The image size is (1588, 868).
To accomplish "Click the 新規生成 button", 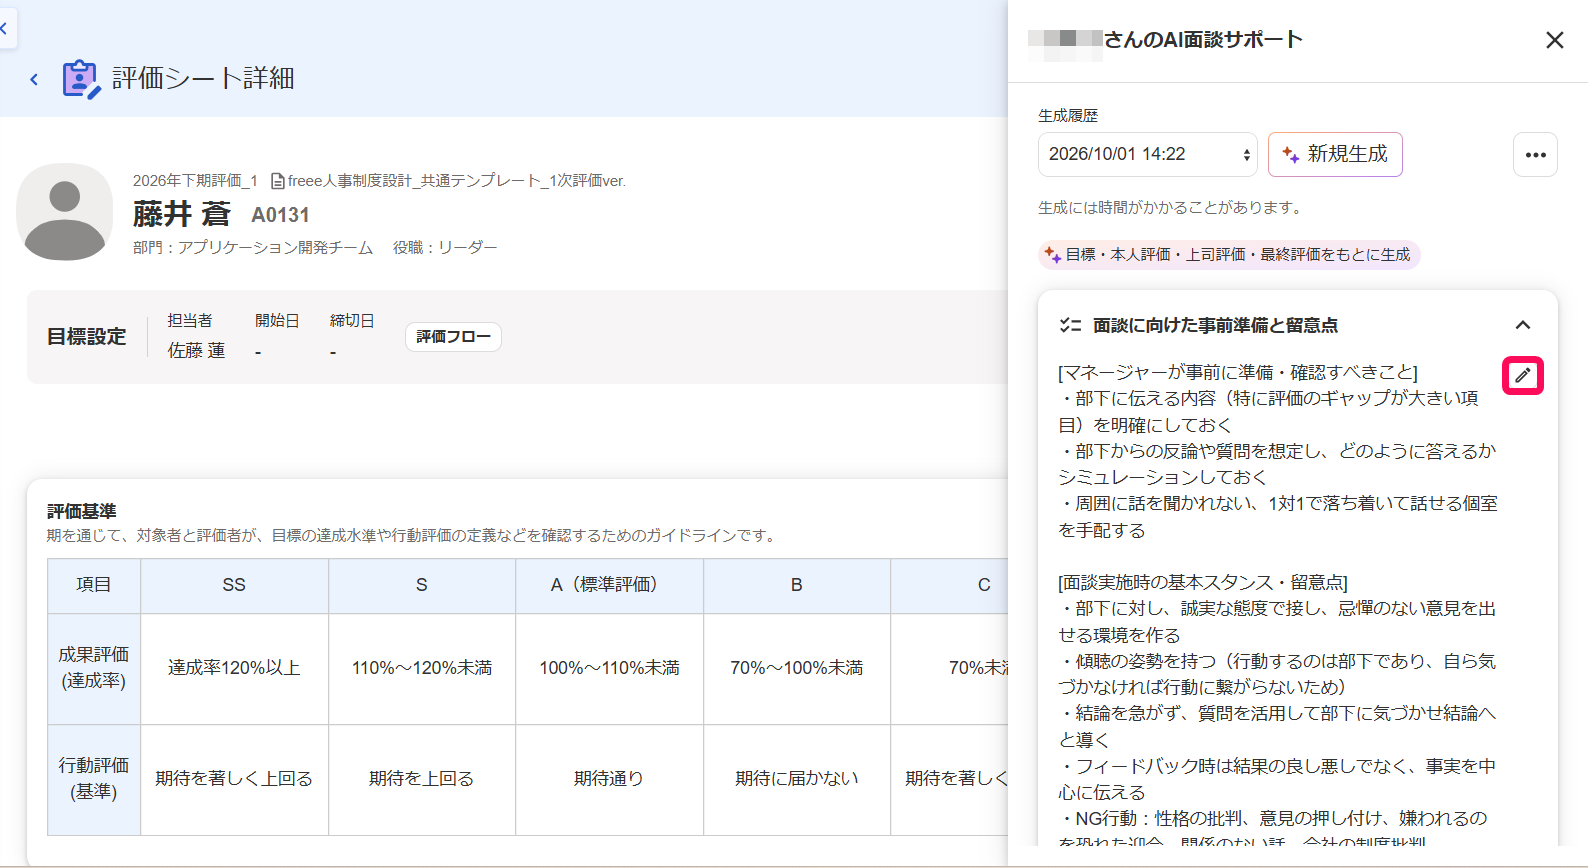I will click(1335, 154).
